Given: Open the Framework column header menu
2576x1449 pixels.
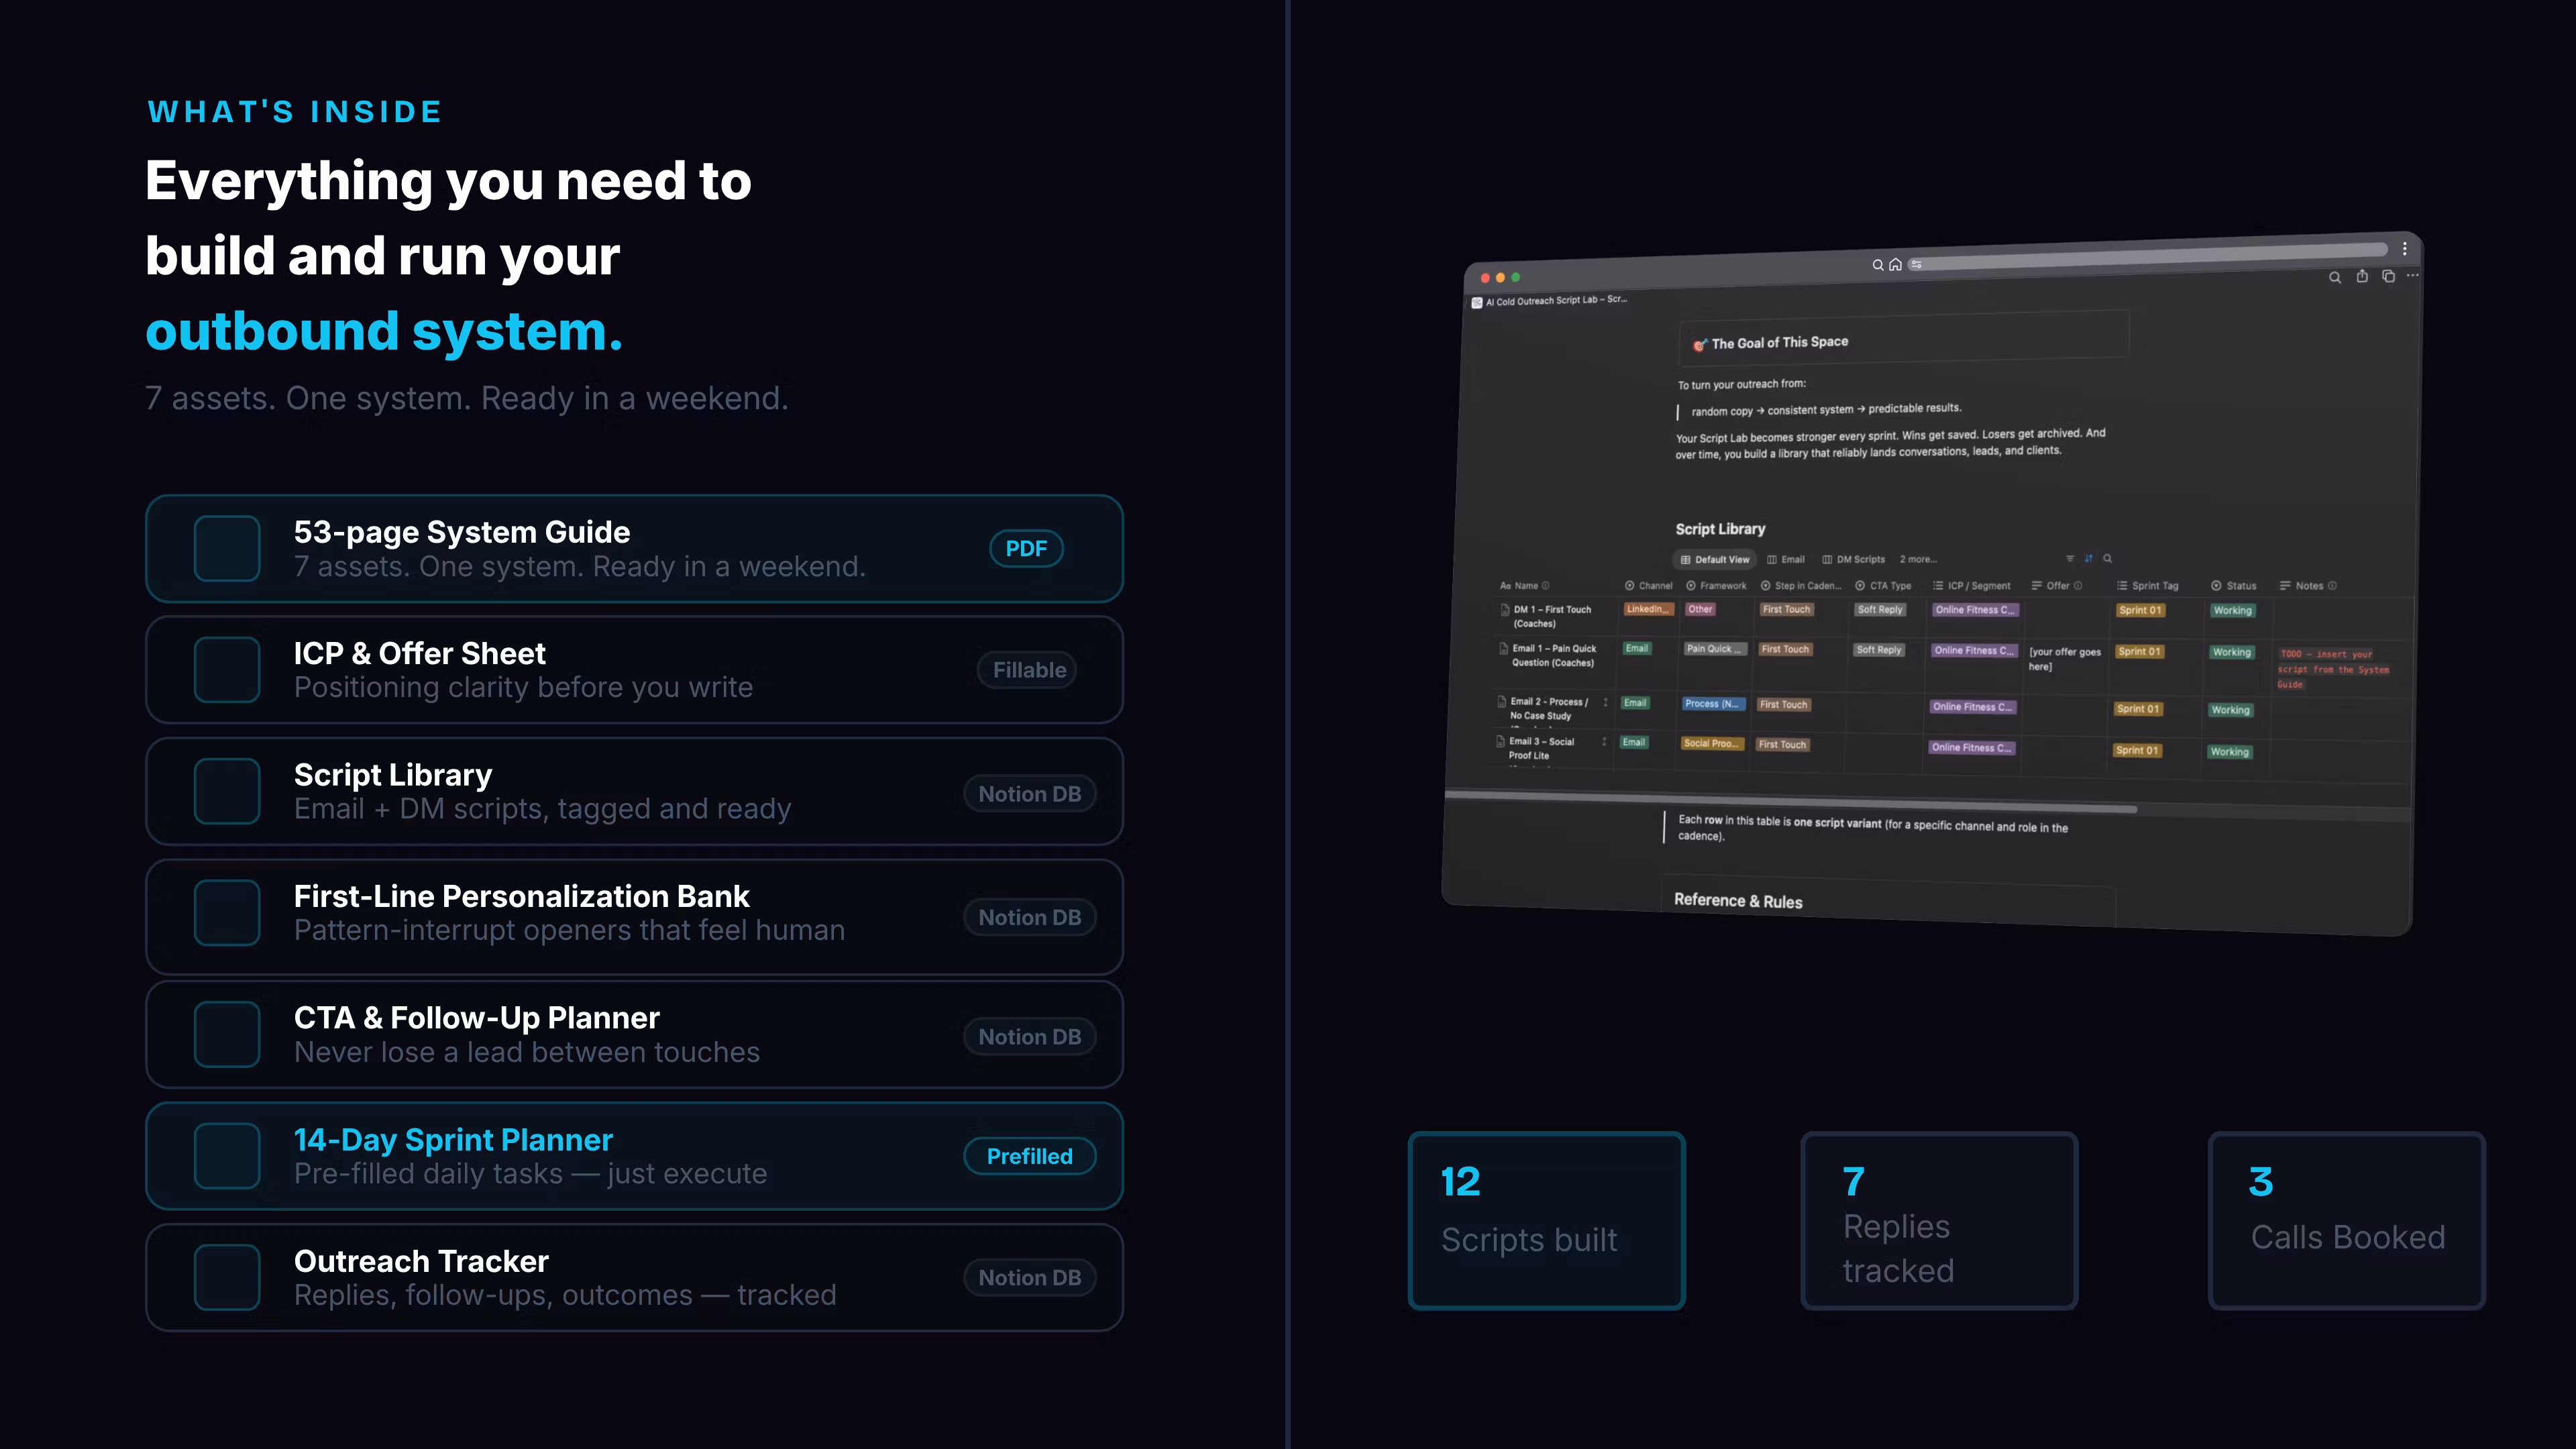Looking at the screenshot, I should click(1716, 586).
